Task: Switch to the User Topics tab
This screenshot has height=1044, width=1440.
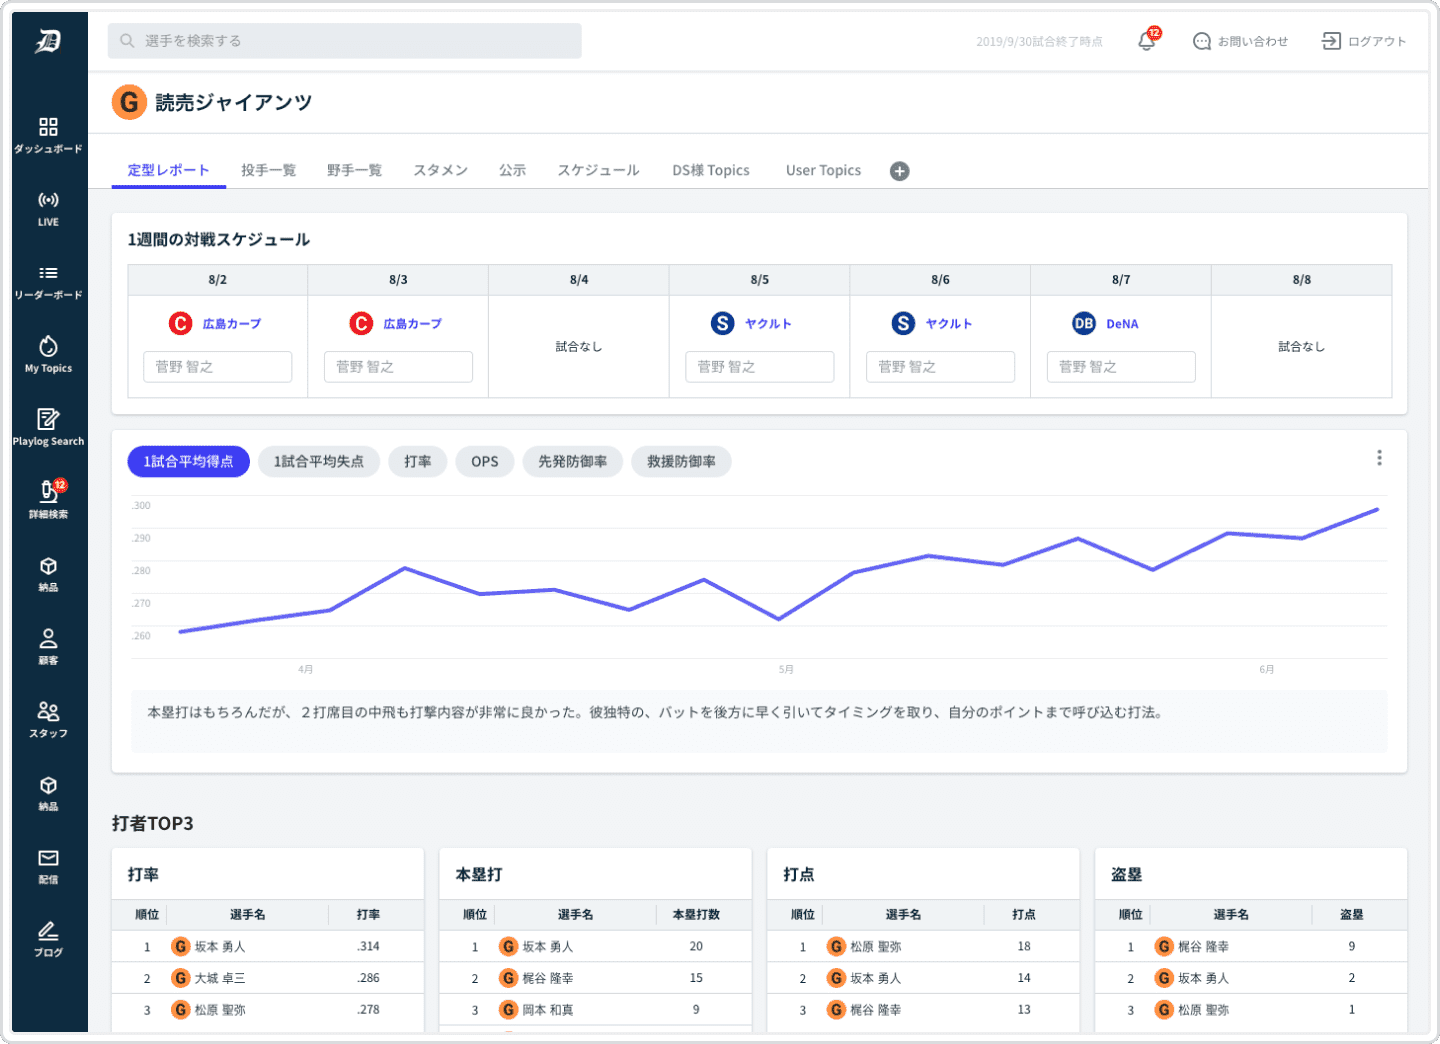Action: [823, 170]
